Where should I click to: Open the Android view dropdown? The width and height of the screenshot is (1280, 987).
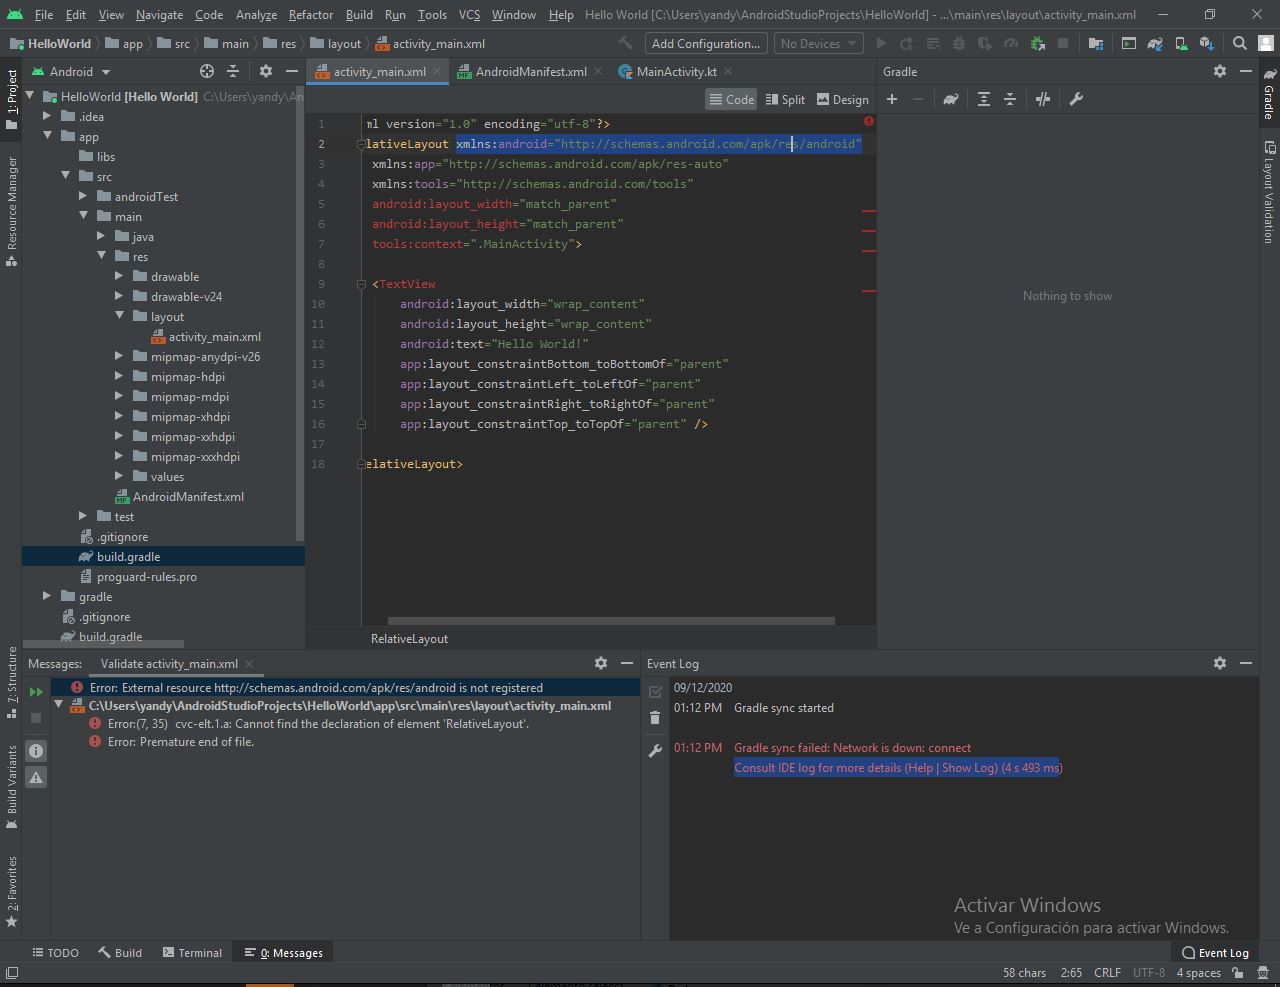pyautogui.click(x=70, y=71)
